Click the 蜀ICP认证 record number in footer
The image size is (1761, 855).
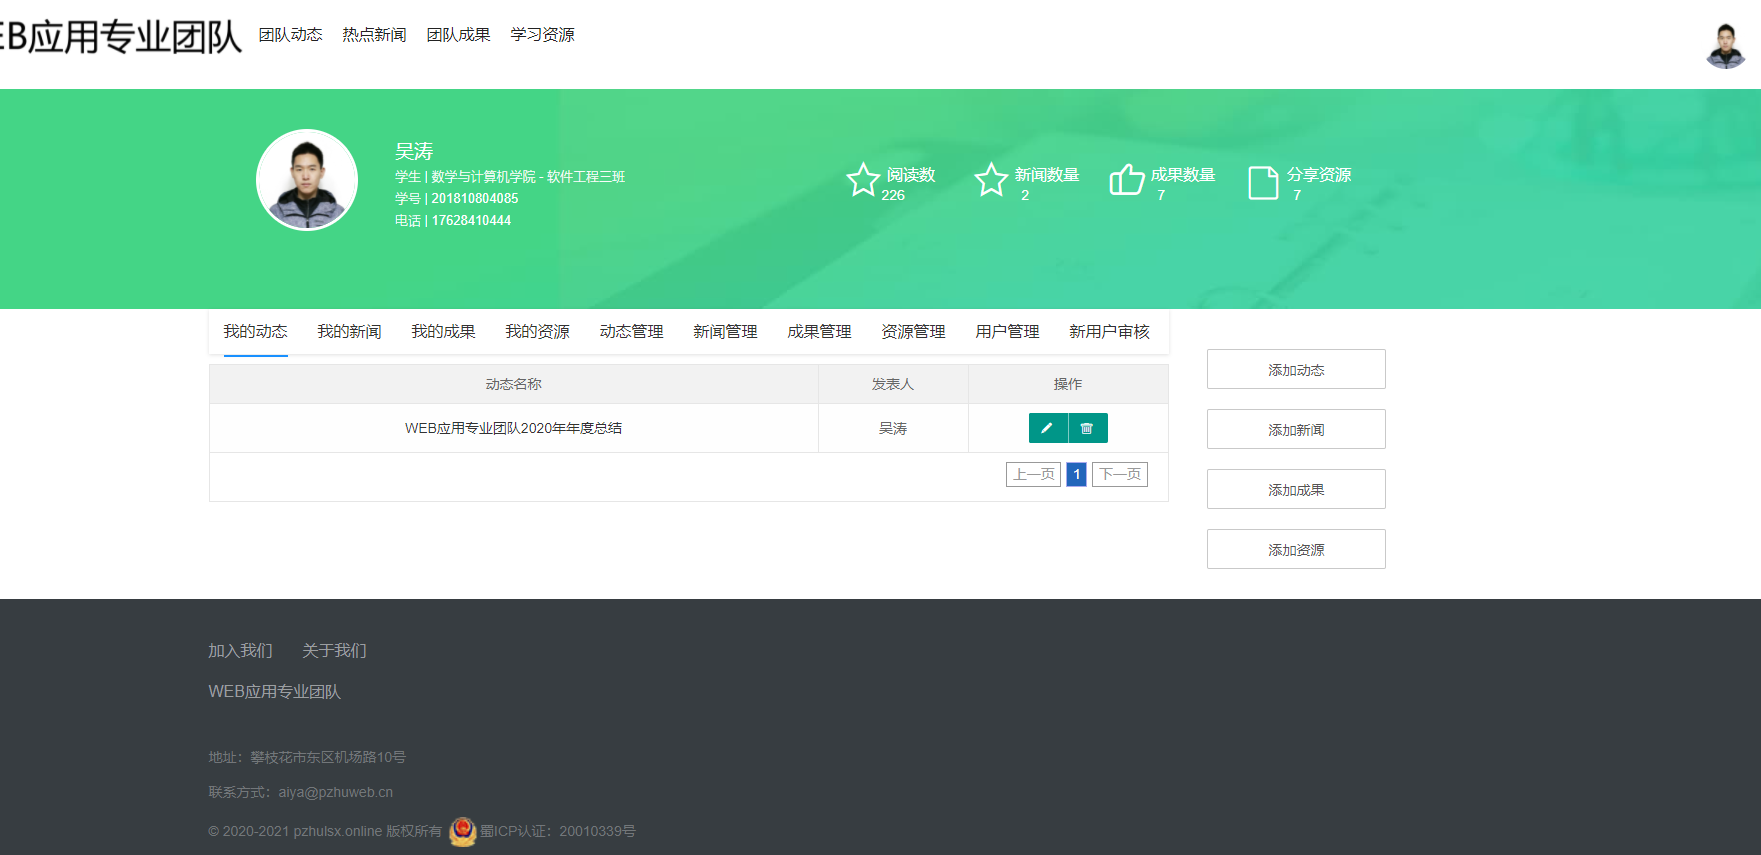(x=557, y=831)
